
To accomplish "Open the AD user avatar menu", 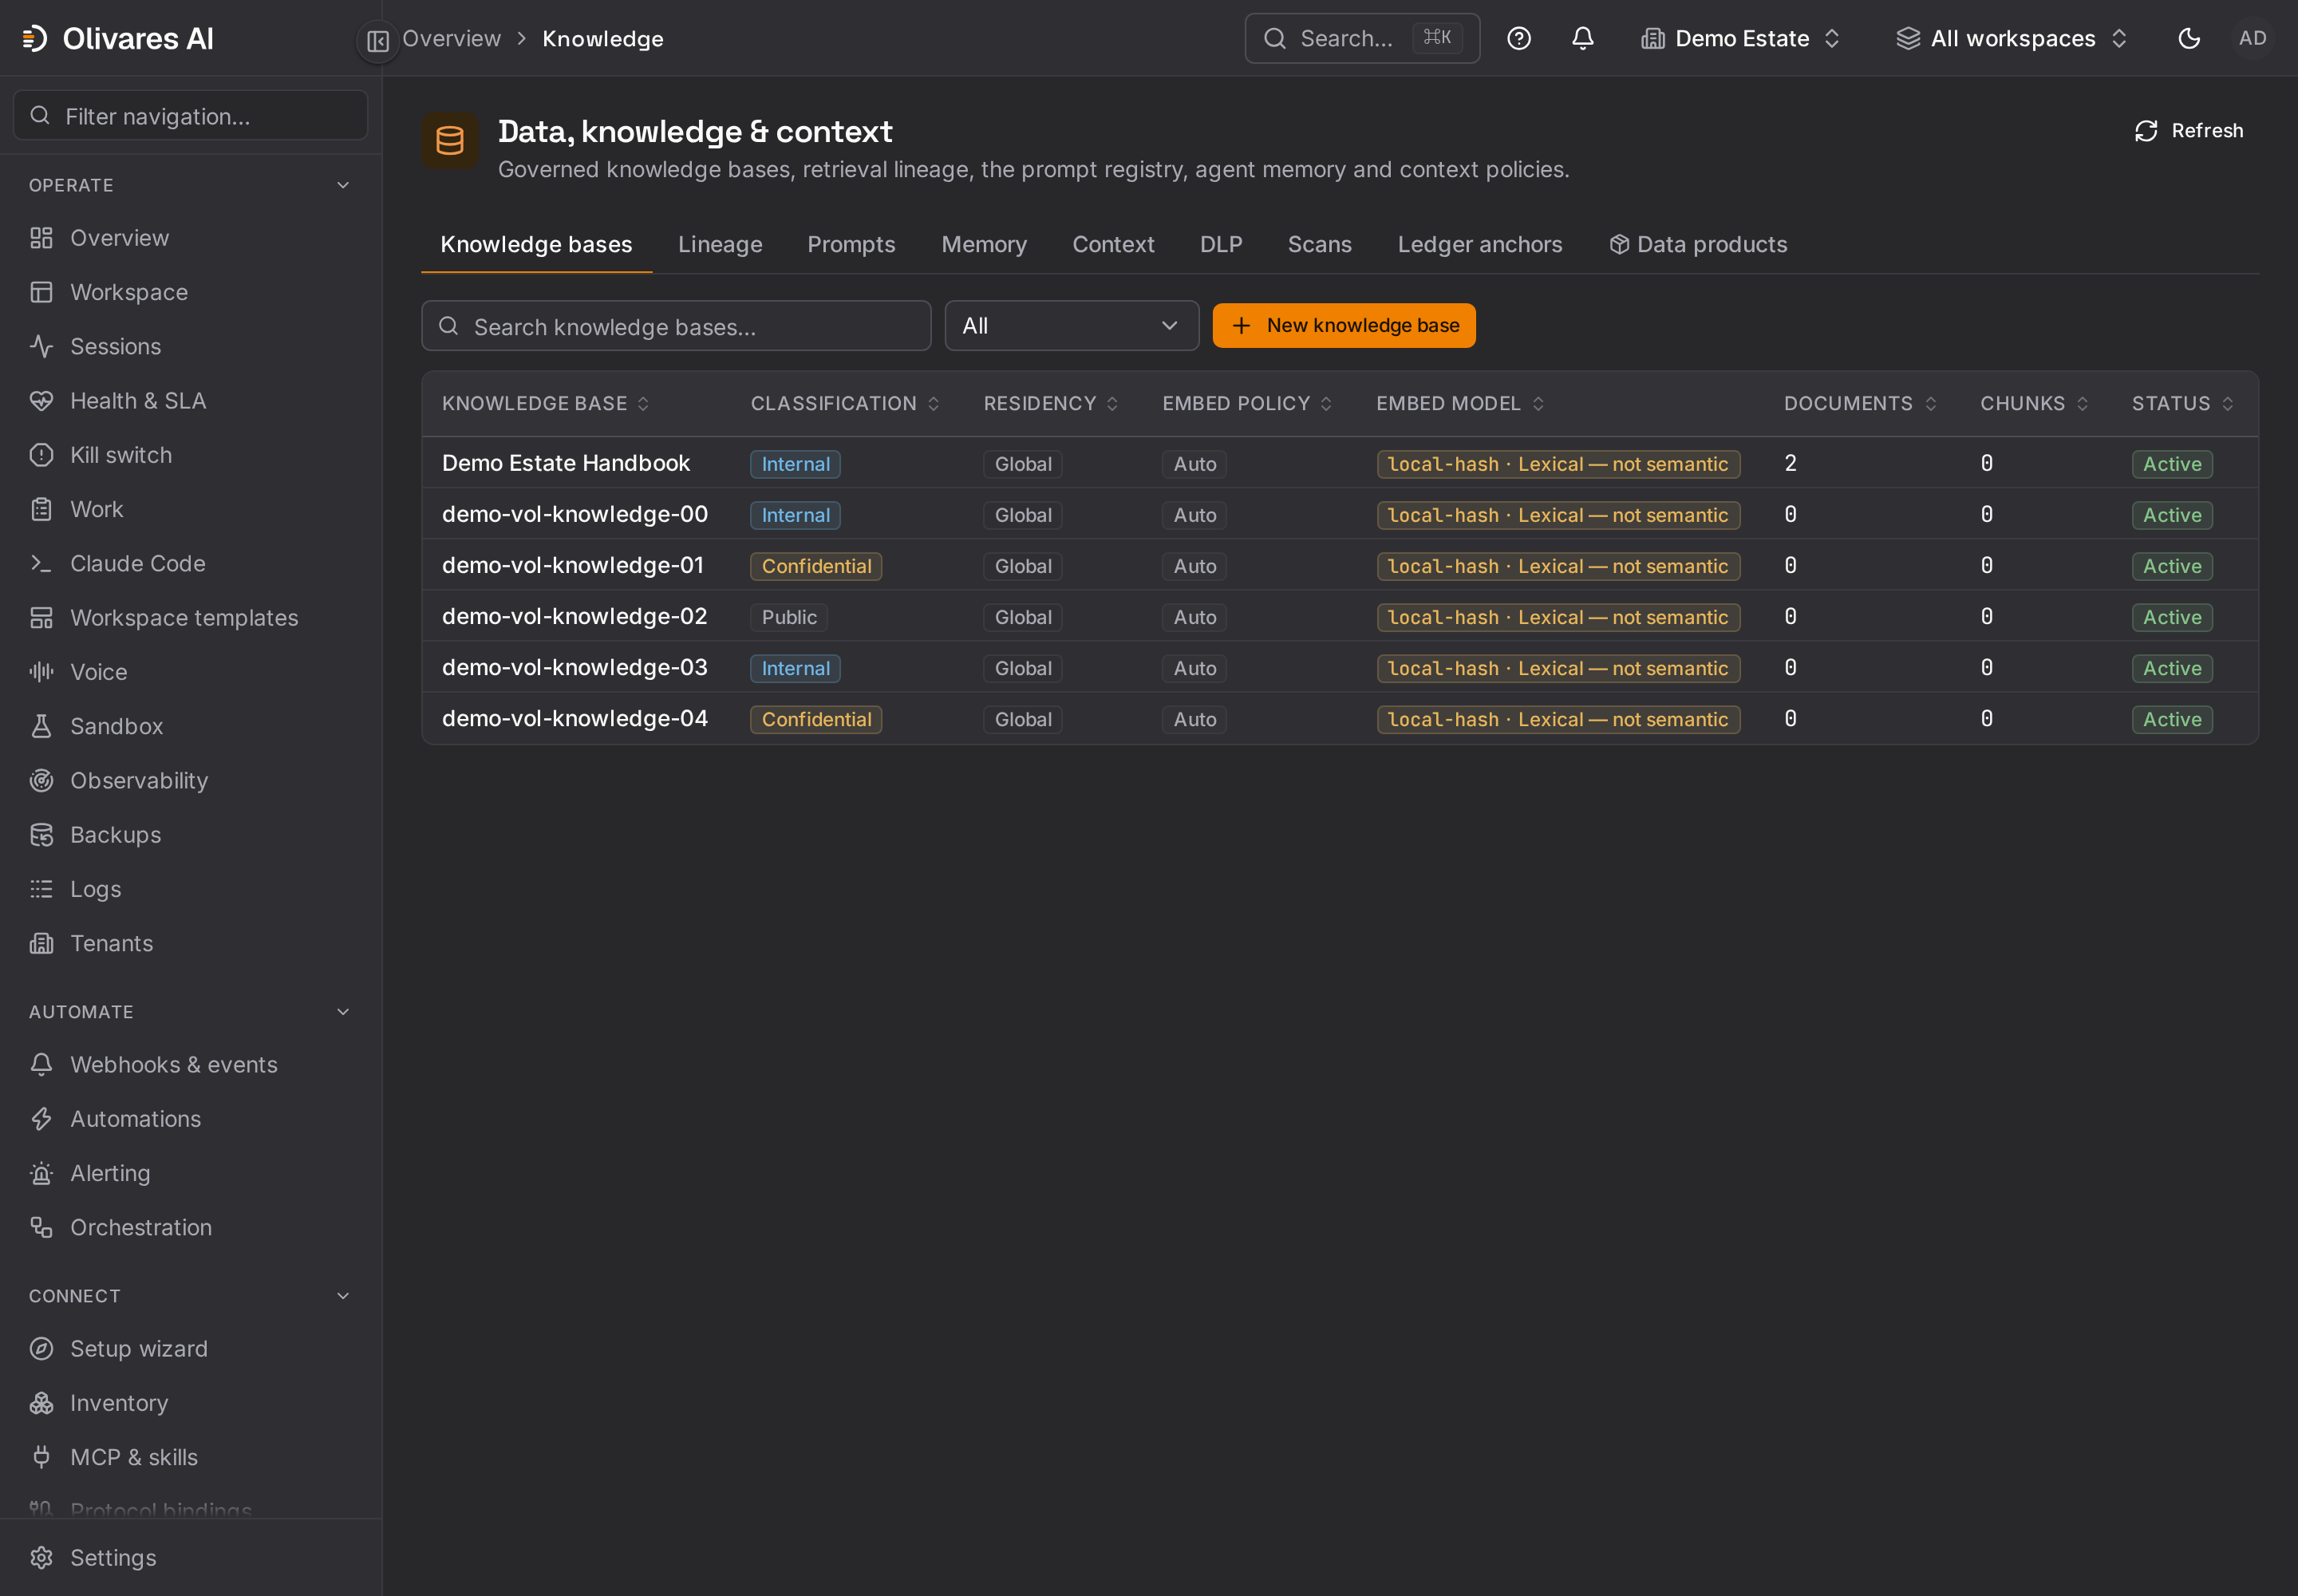I will click(x=2252, y=39).
